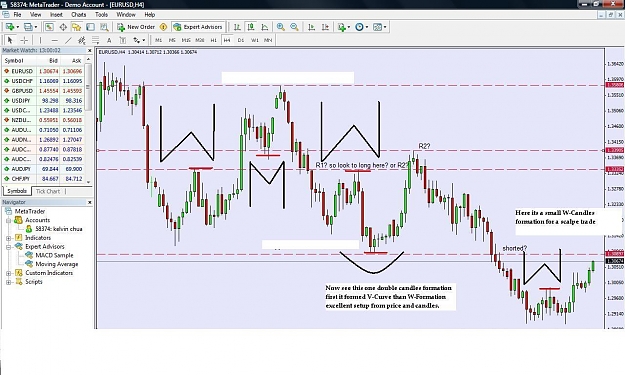Toggle the Data Window crosshair-circle icon

[63, 27]
